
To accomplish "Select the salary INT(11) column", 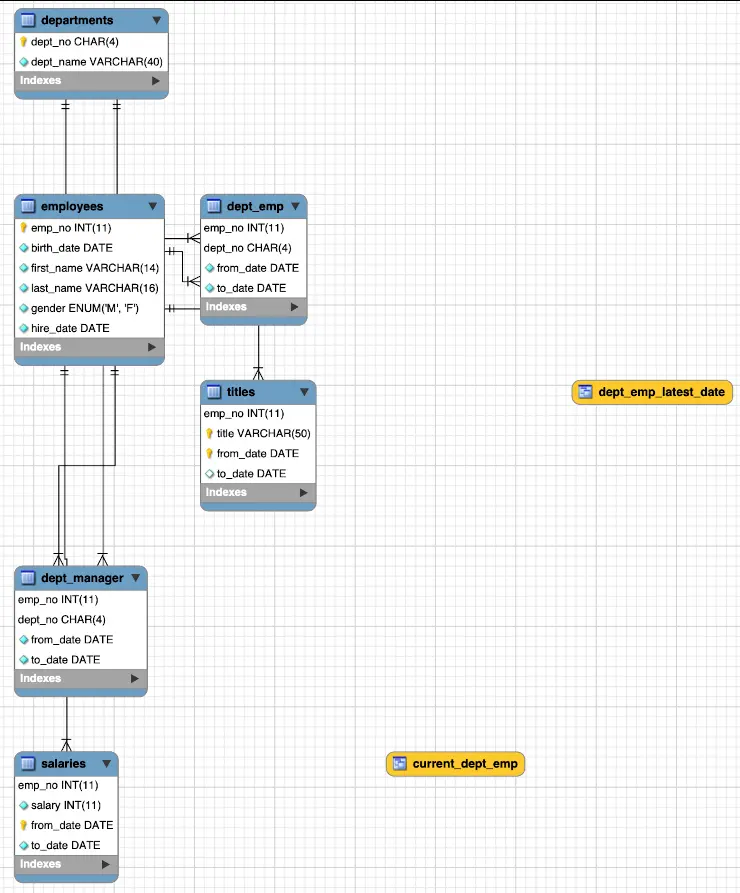I will click(x=65, y=805).
